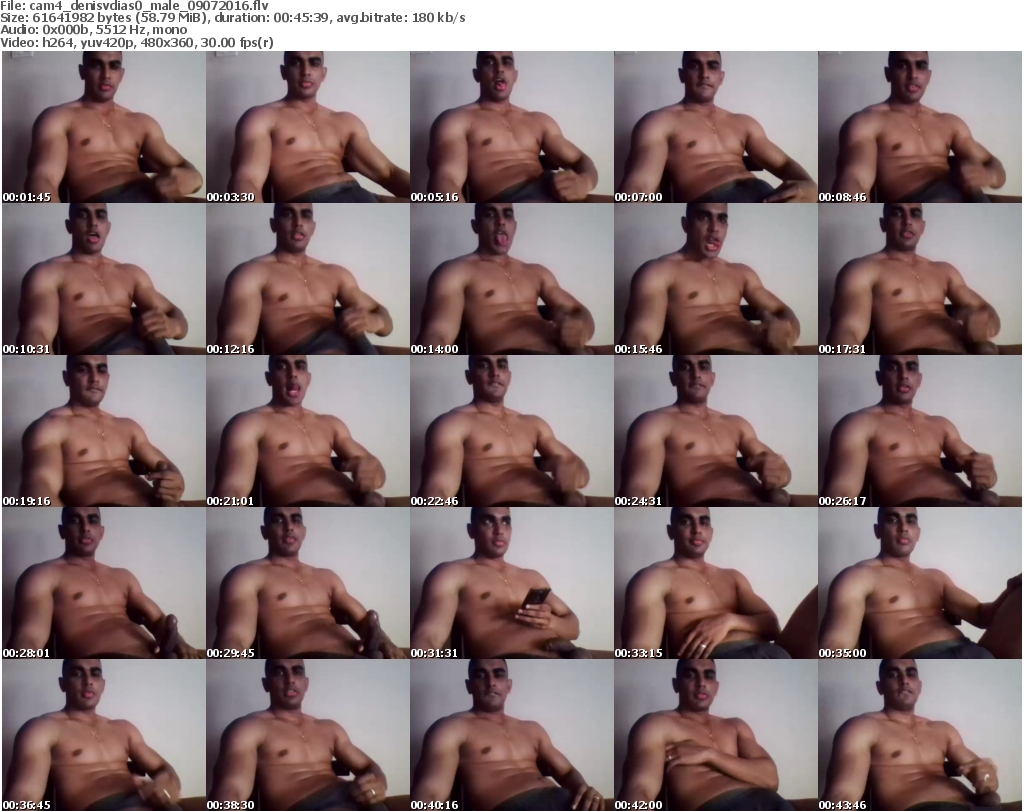This screenshot has height=811, width=1024.
Task: Click the thumbnail stamped 00:35:00
Action: [920, 583]
